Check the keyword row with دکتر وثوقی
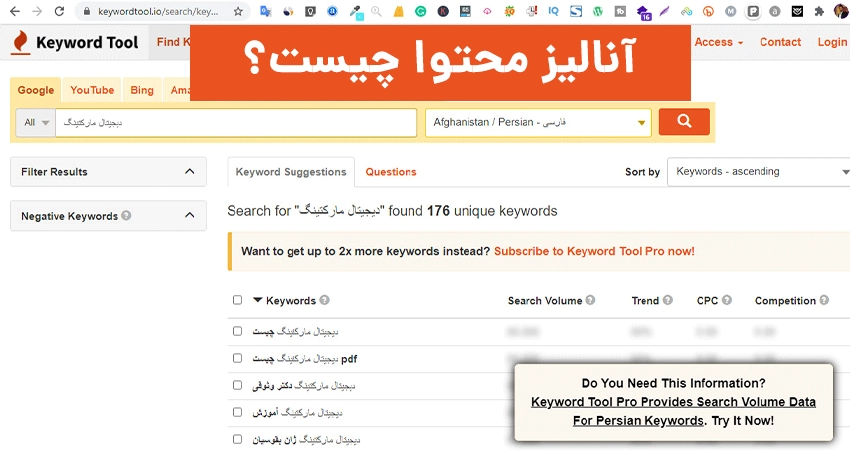The width and height of the screenshot is (850, 450). tap(237, 385)
